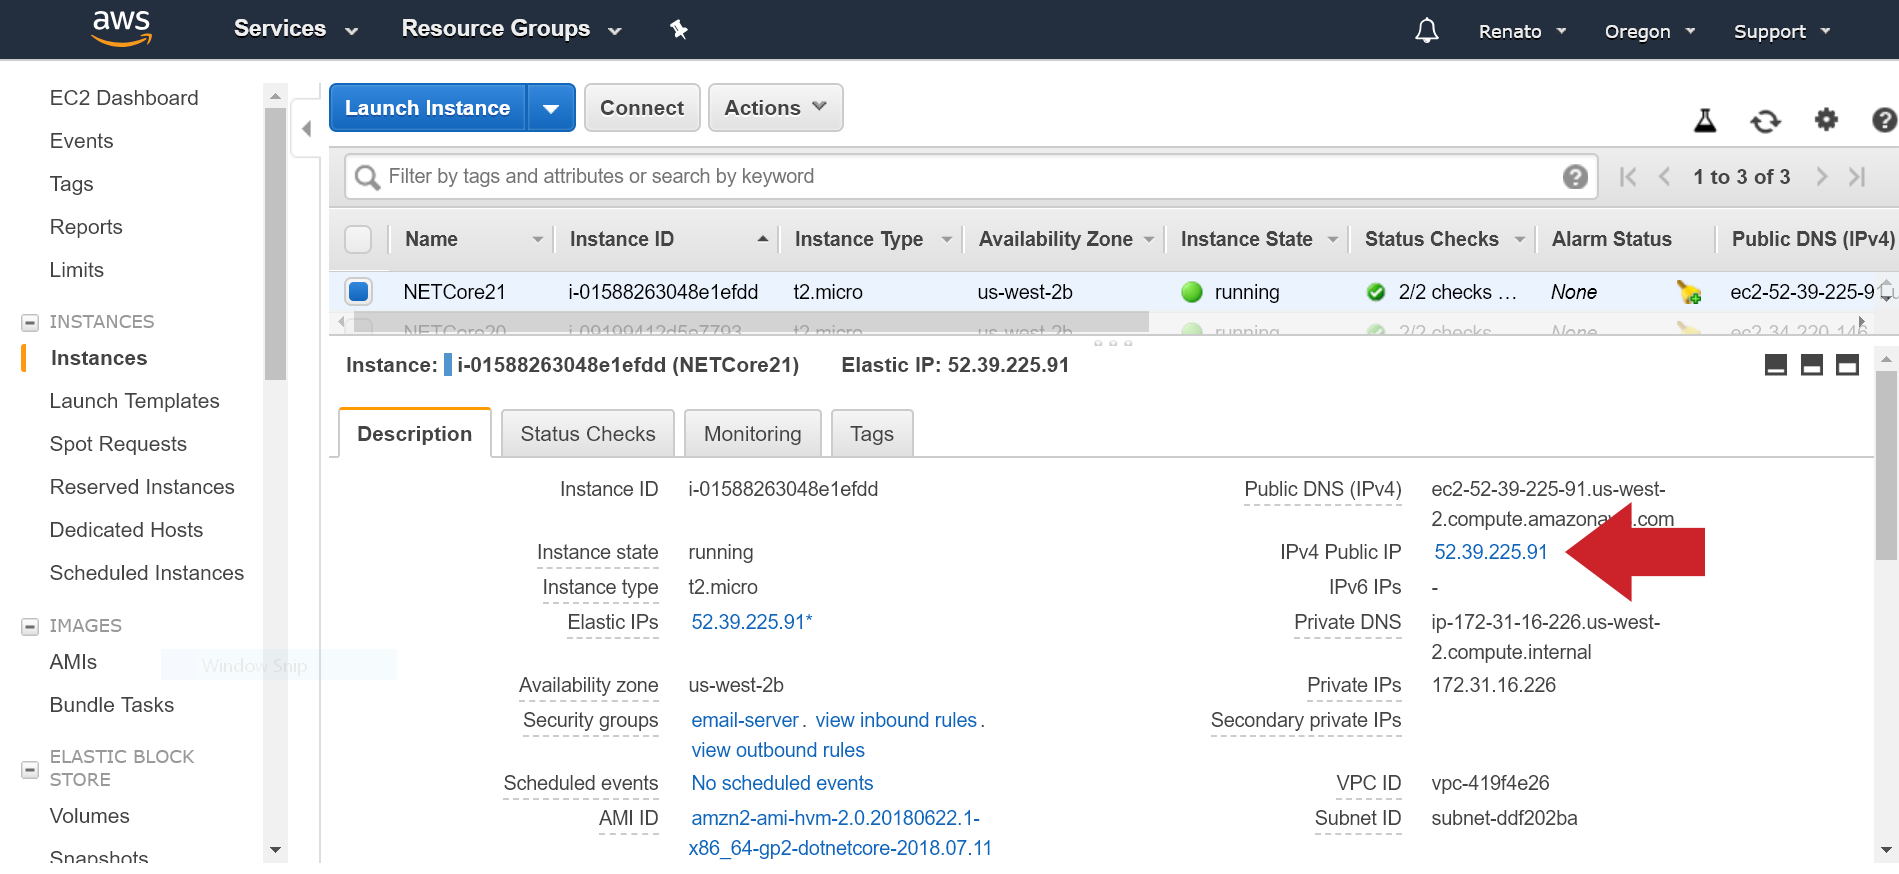Switch to the Status Checks tab
The height and width of the screenshot is (874, 1899).
(x=588, y=434)
